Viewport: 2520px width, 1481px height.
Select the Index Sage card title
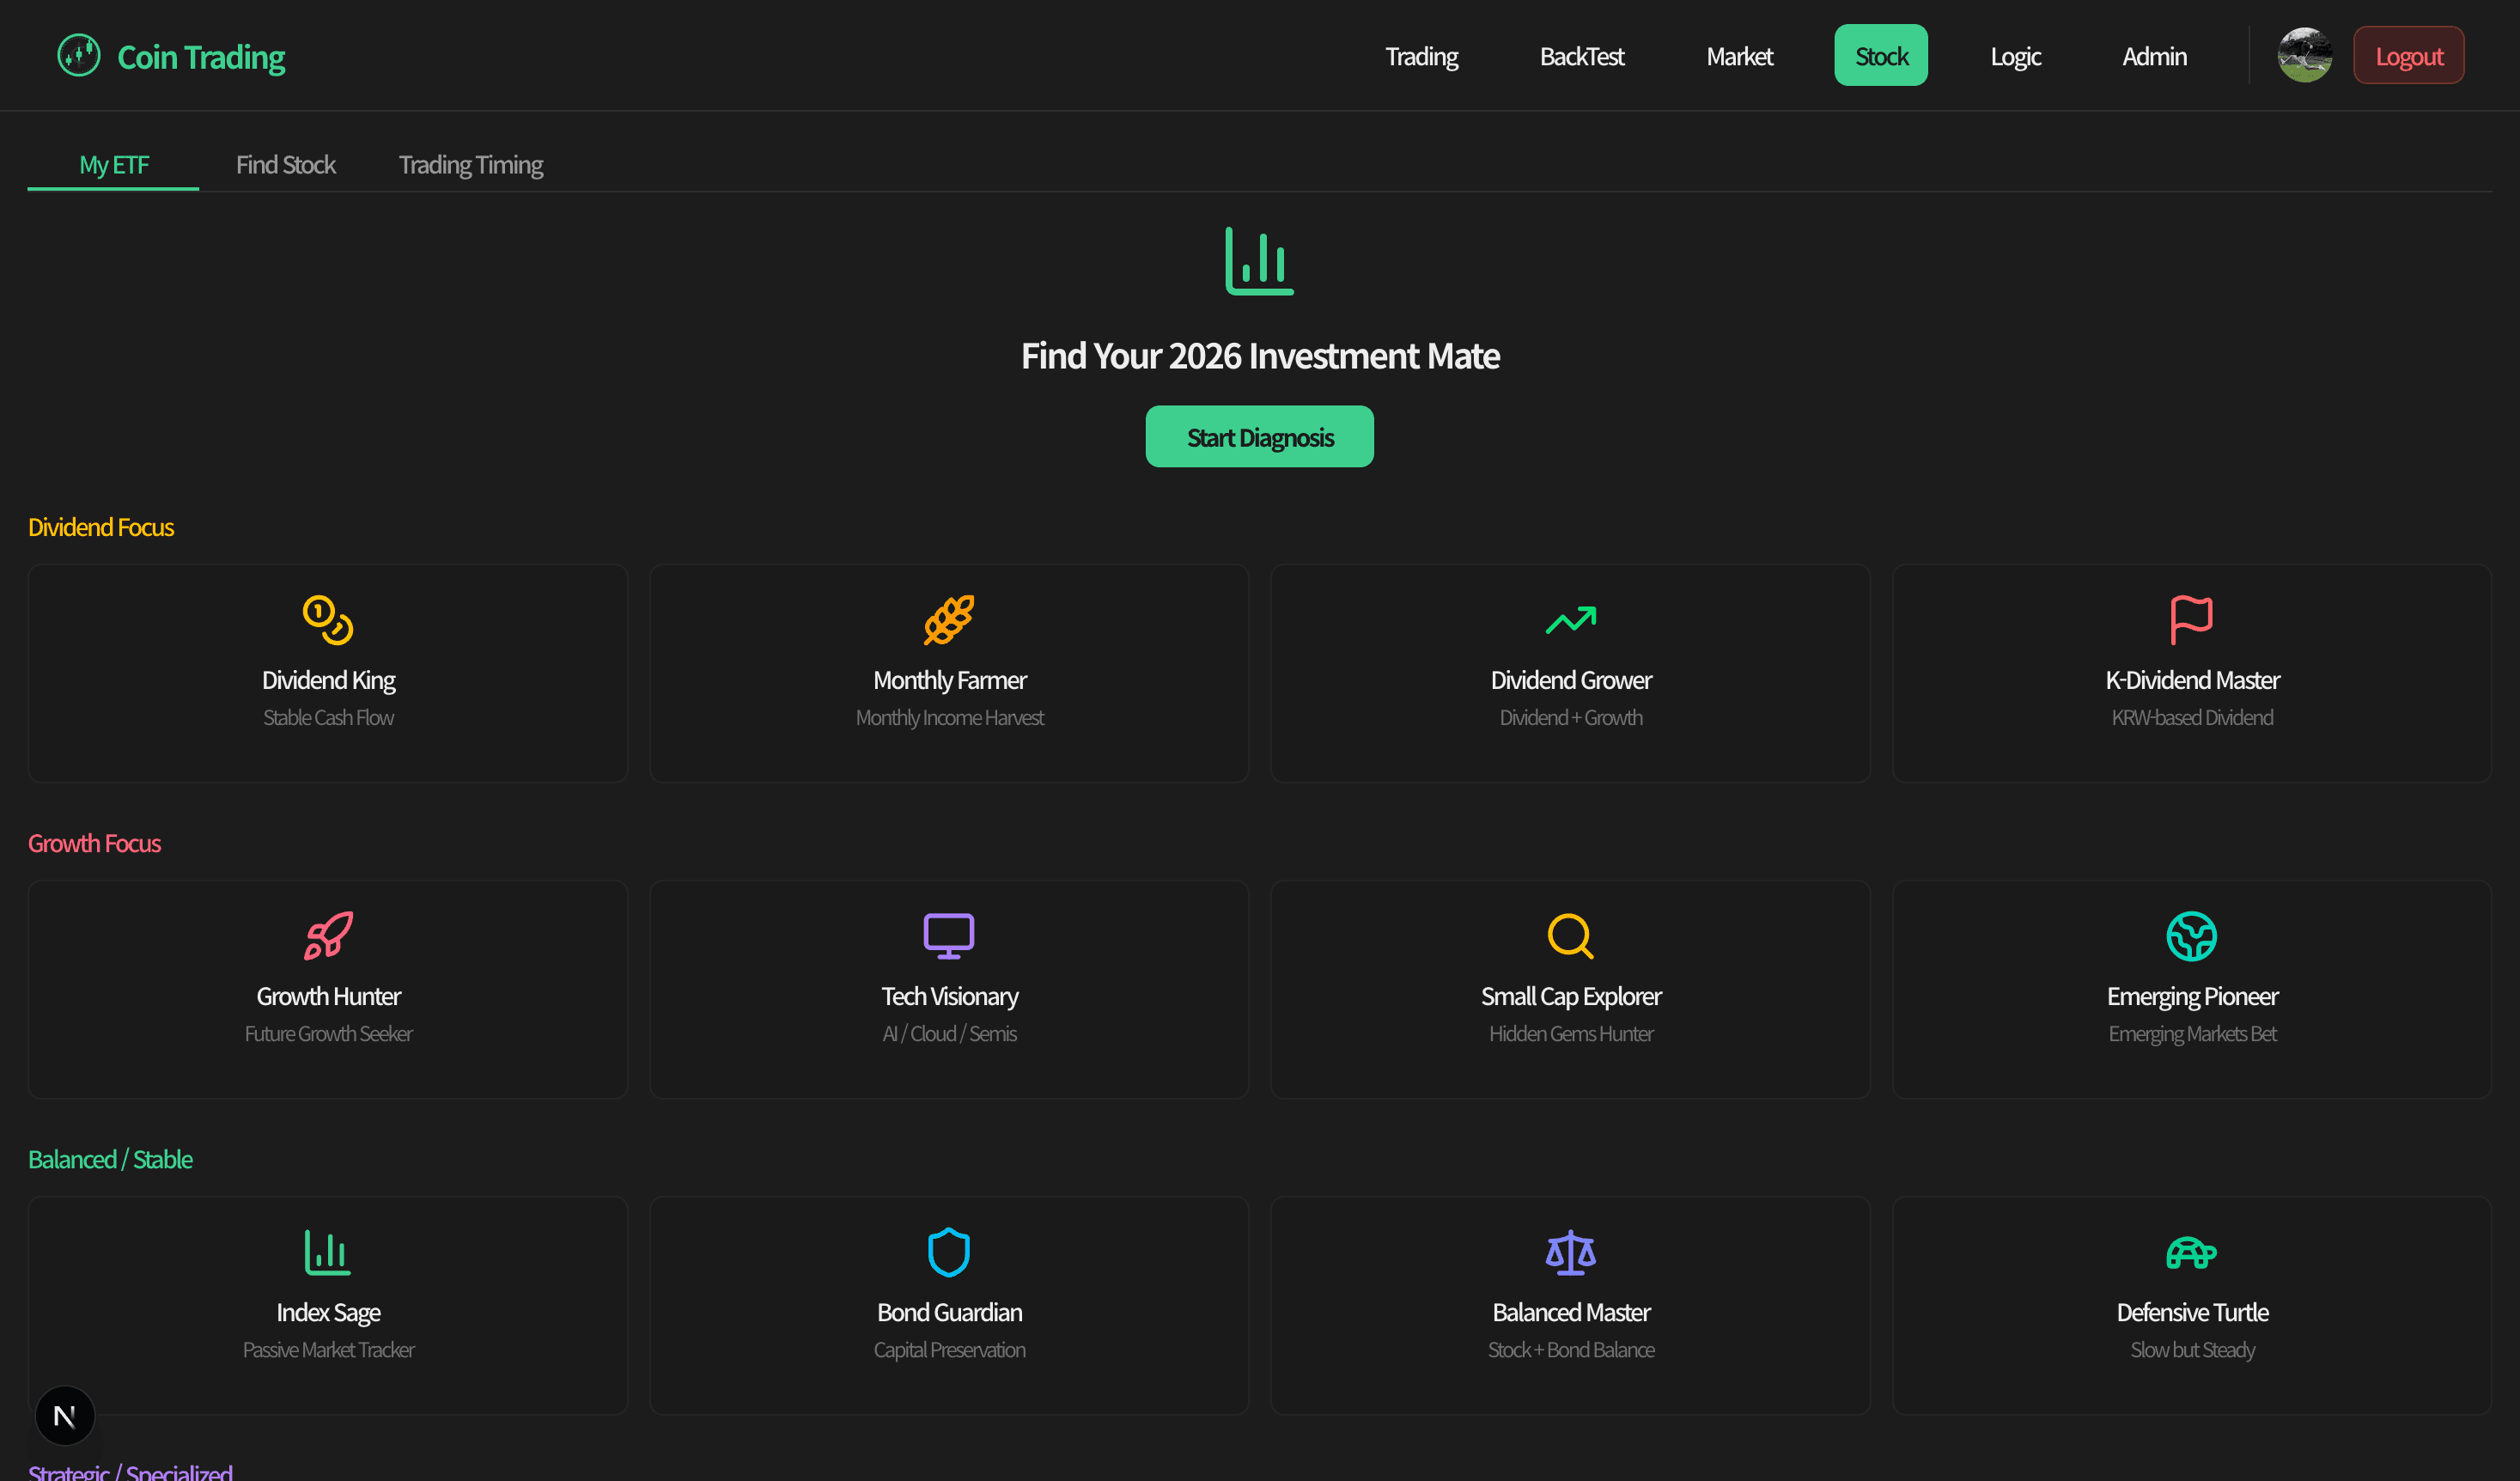point(328,1312)
